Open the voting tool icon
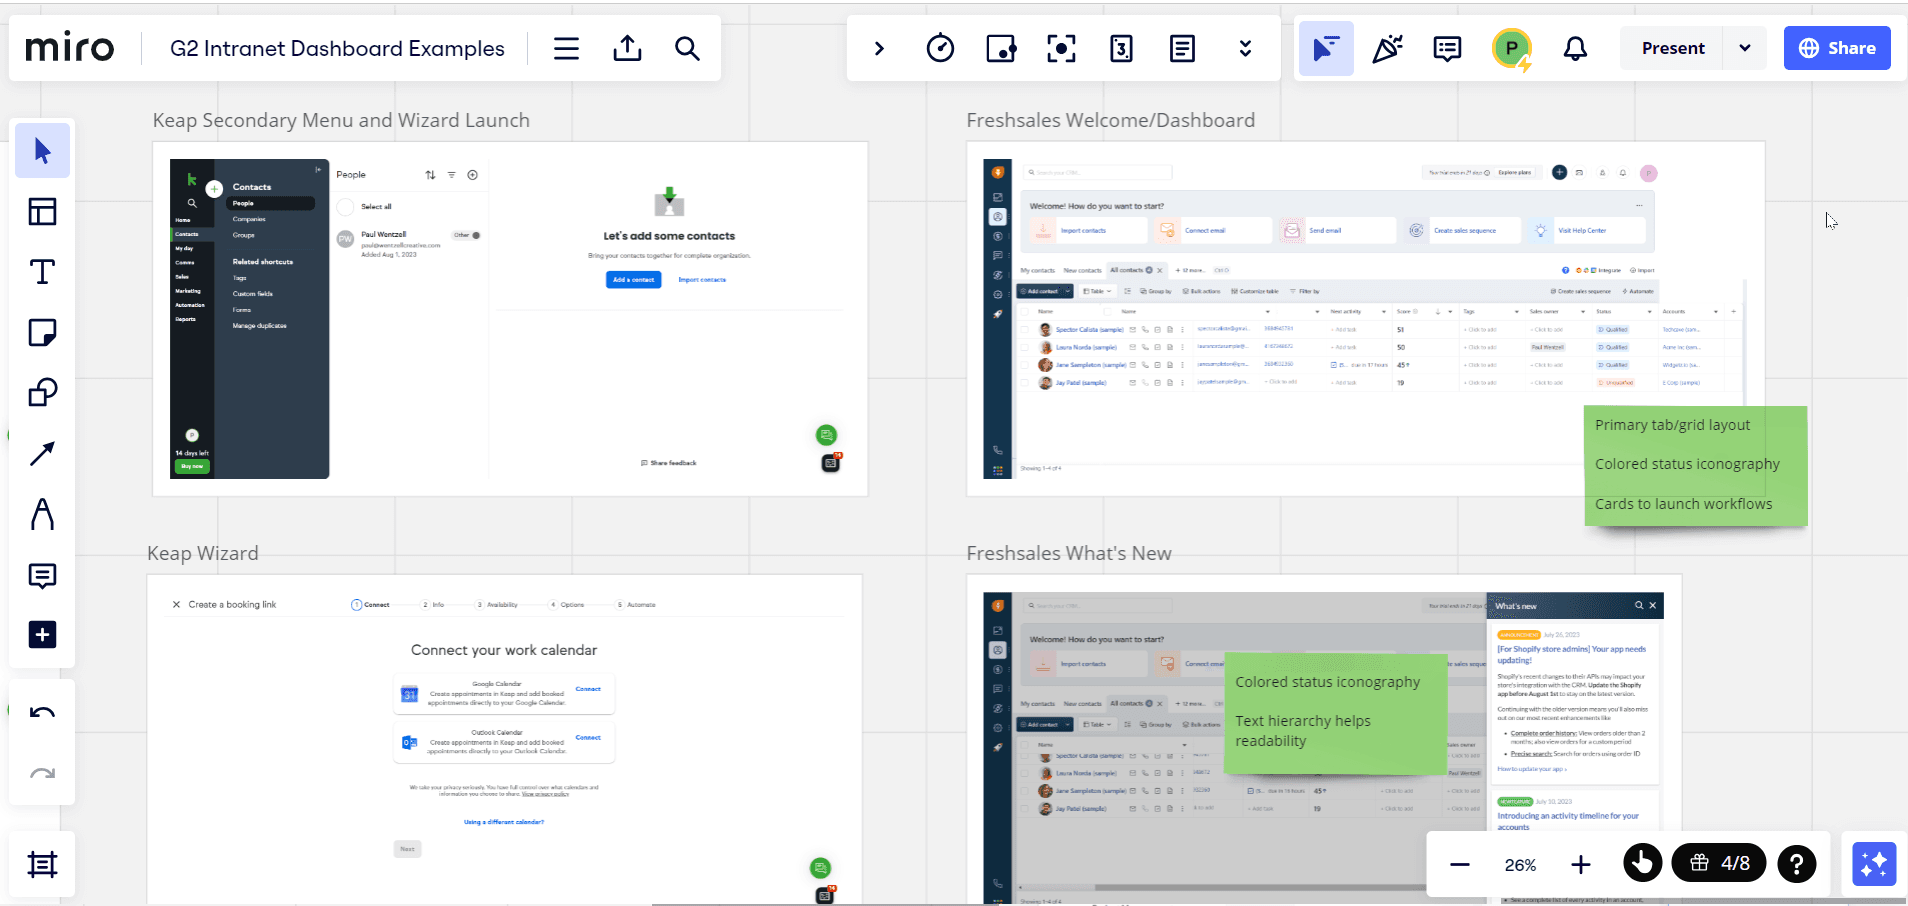This screenshot has height=906, width=1908. coord(1001,48)
